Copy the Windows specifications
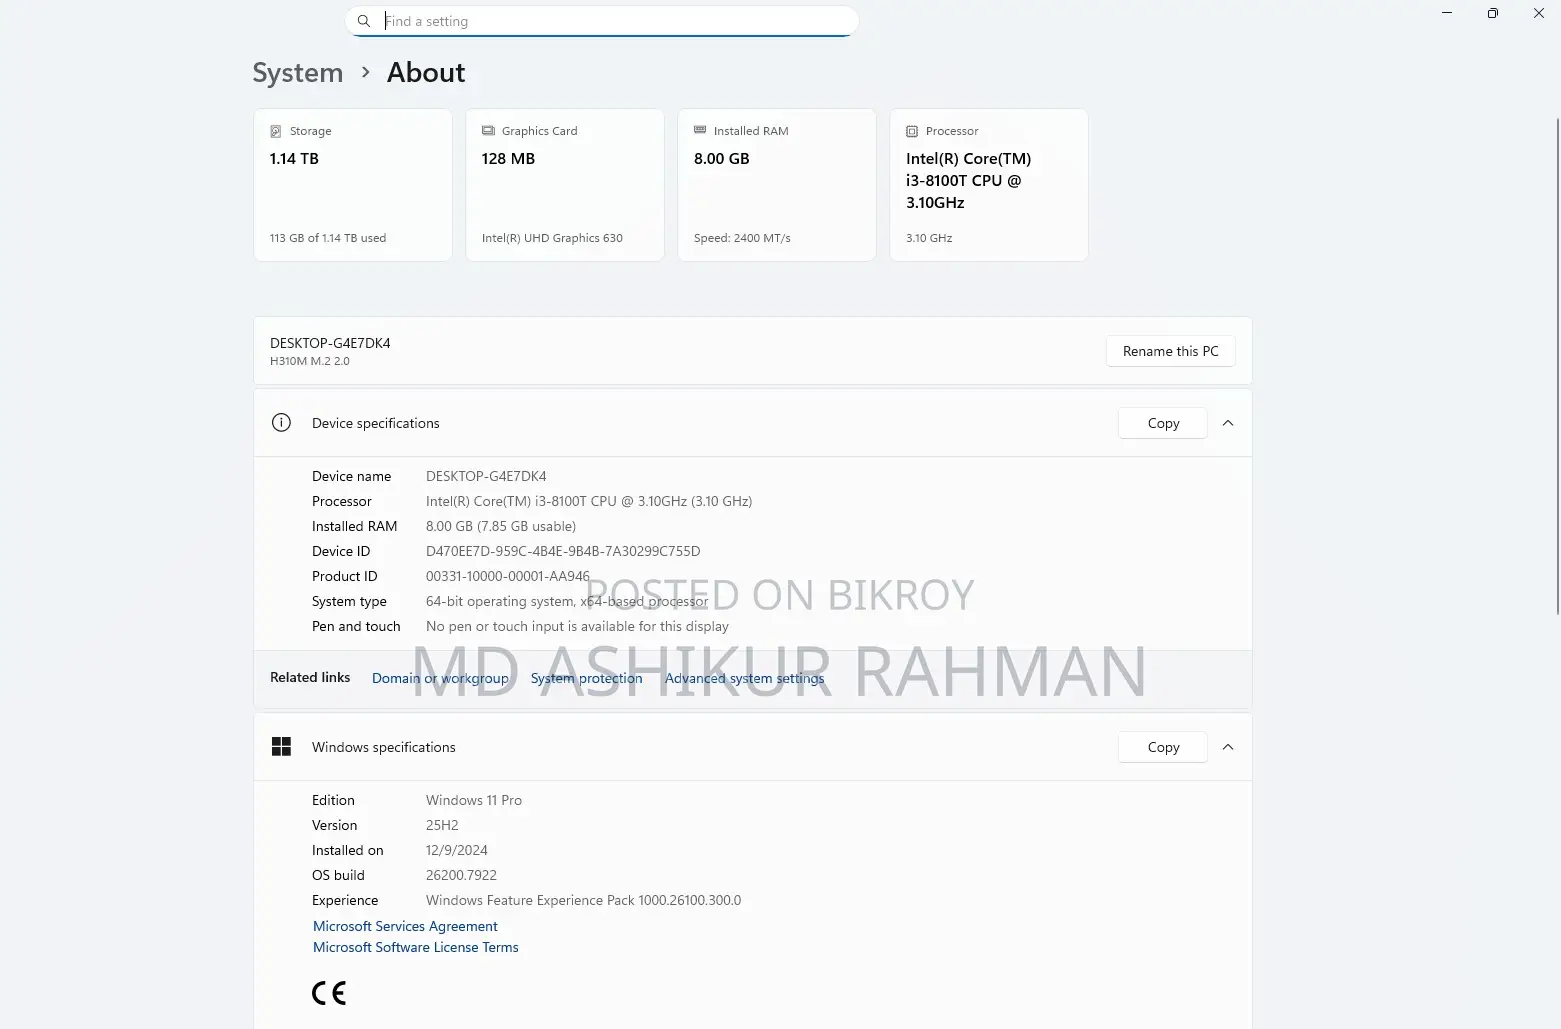 tap(1163, 747)
